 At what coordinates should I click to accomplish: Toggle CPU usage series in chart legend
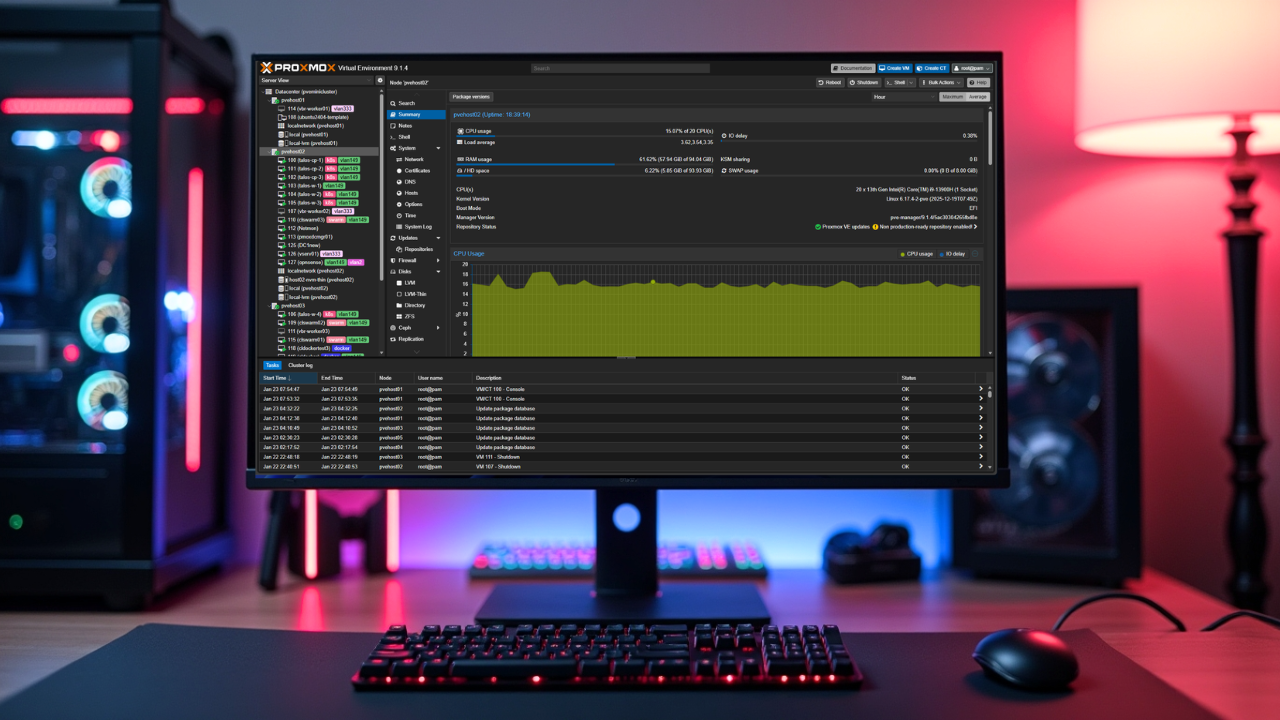coord(916,254)
